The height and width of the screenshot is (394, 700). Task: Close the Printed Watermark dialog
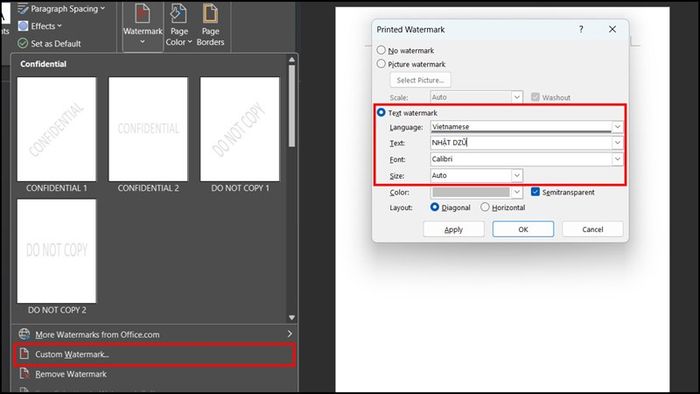tap(612, 29)
